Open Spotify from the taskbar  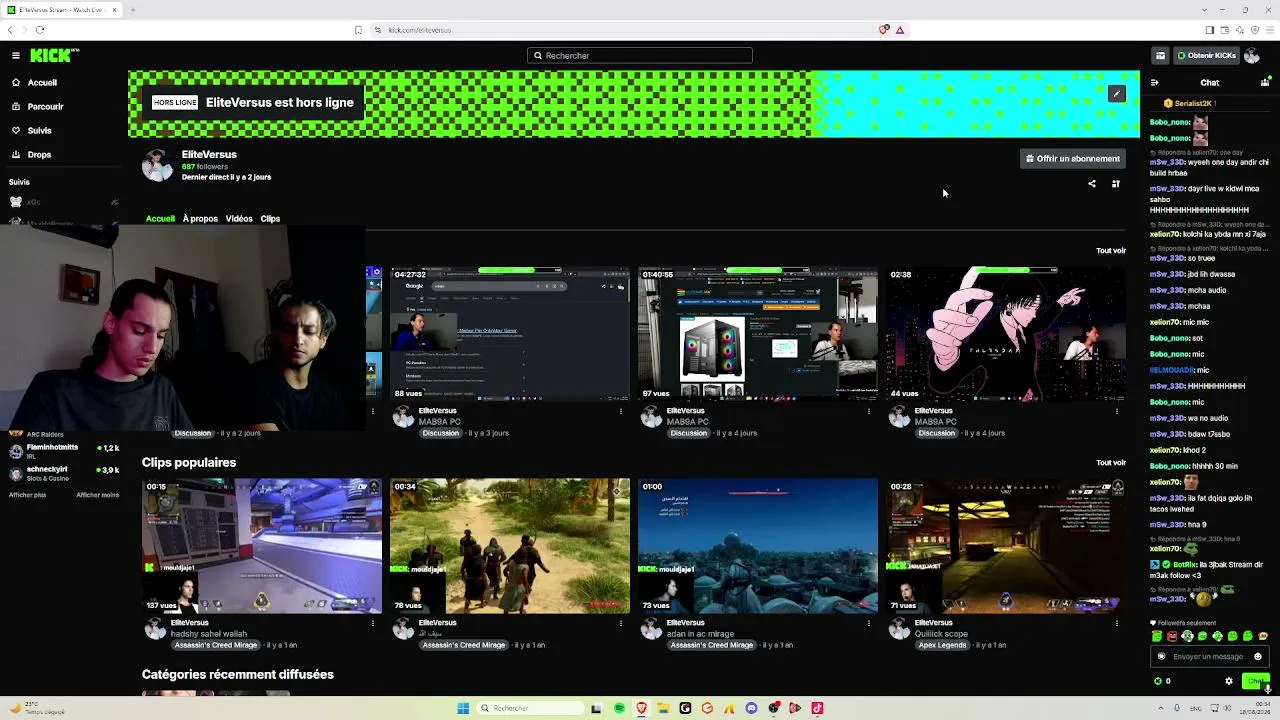619,709
